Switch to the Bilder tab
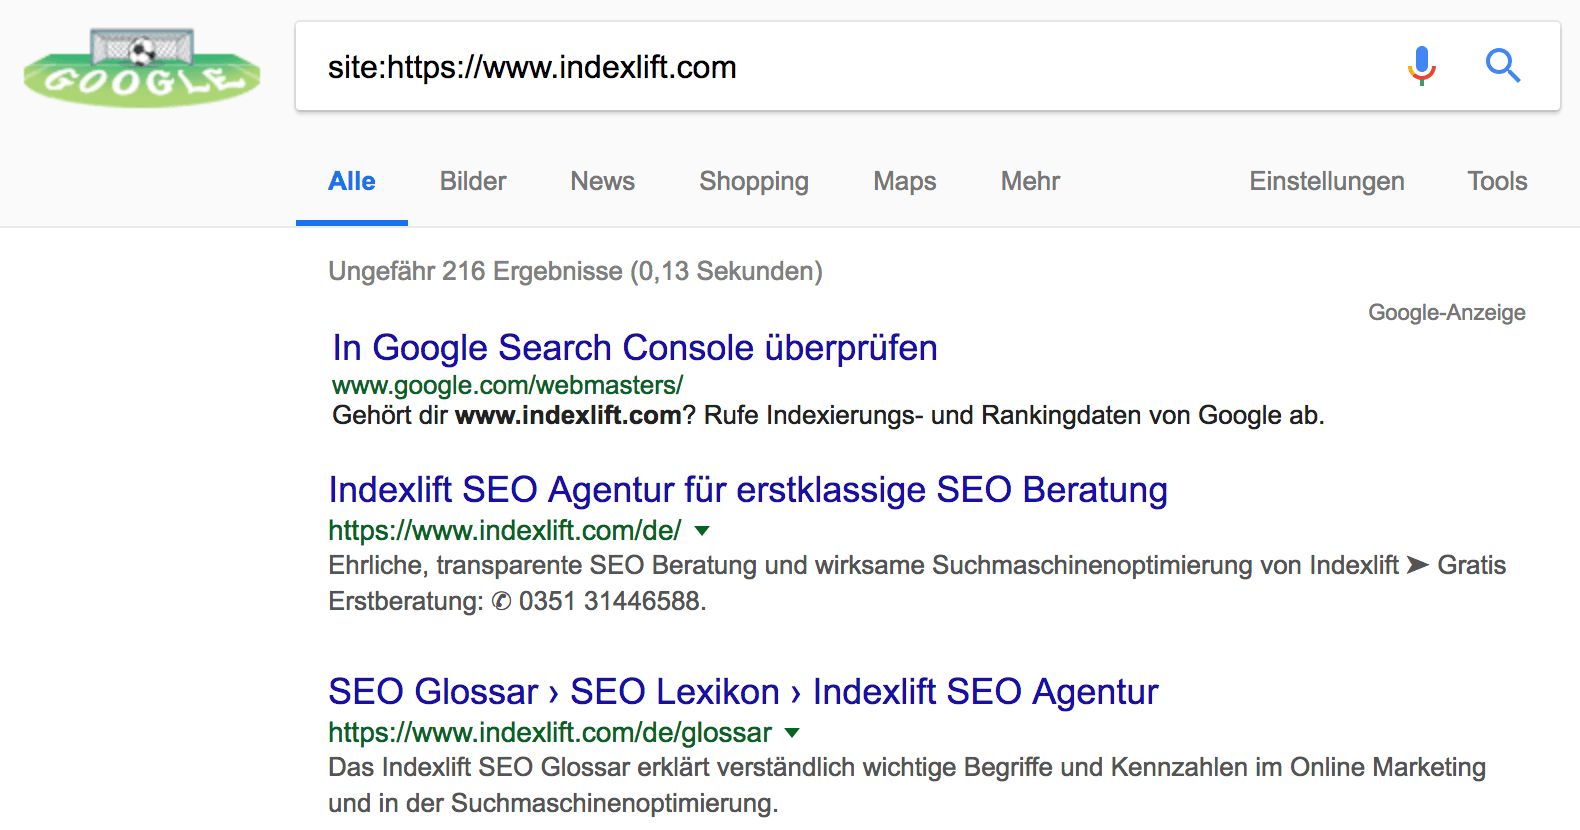Viewport: 1580px width, 830px height. (x=473, y=181)
